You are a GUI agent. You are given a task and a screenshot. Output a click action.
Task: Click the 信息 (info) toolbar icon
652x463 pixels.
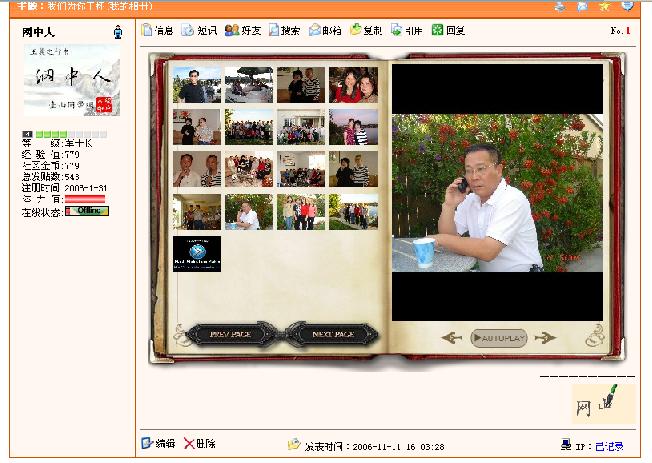157,30
